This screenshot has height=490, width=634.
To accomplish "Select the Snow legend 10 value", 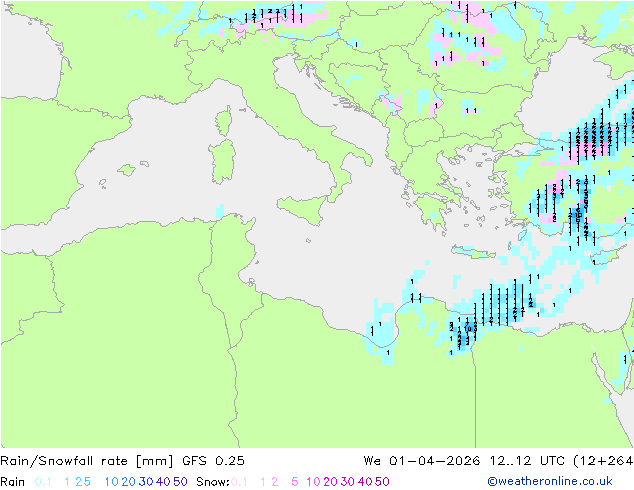I will click(x=313, y=482).
